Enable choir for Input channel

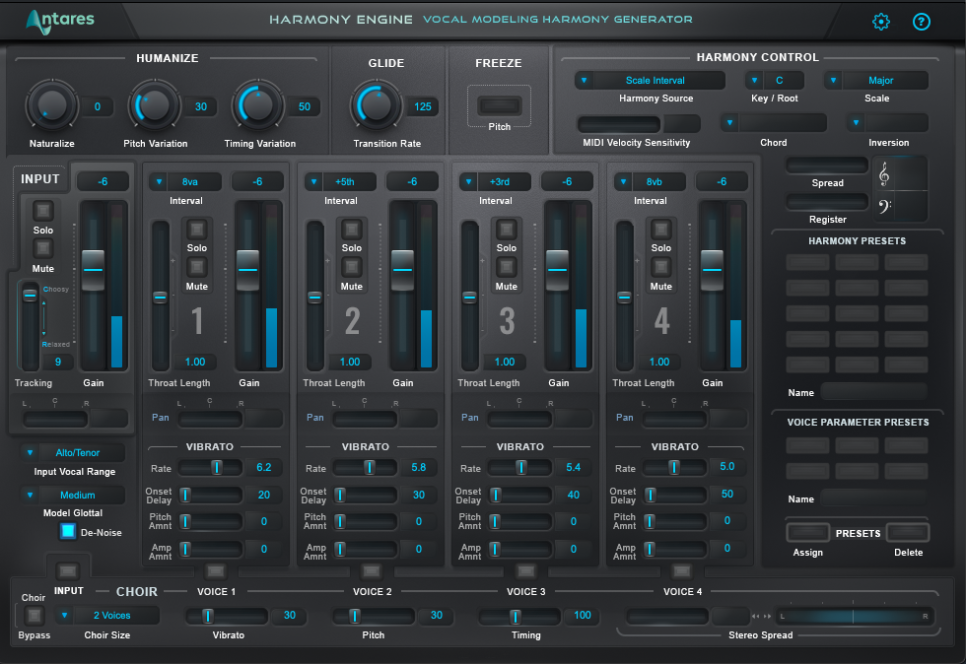coord(68,571)
